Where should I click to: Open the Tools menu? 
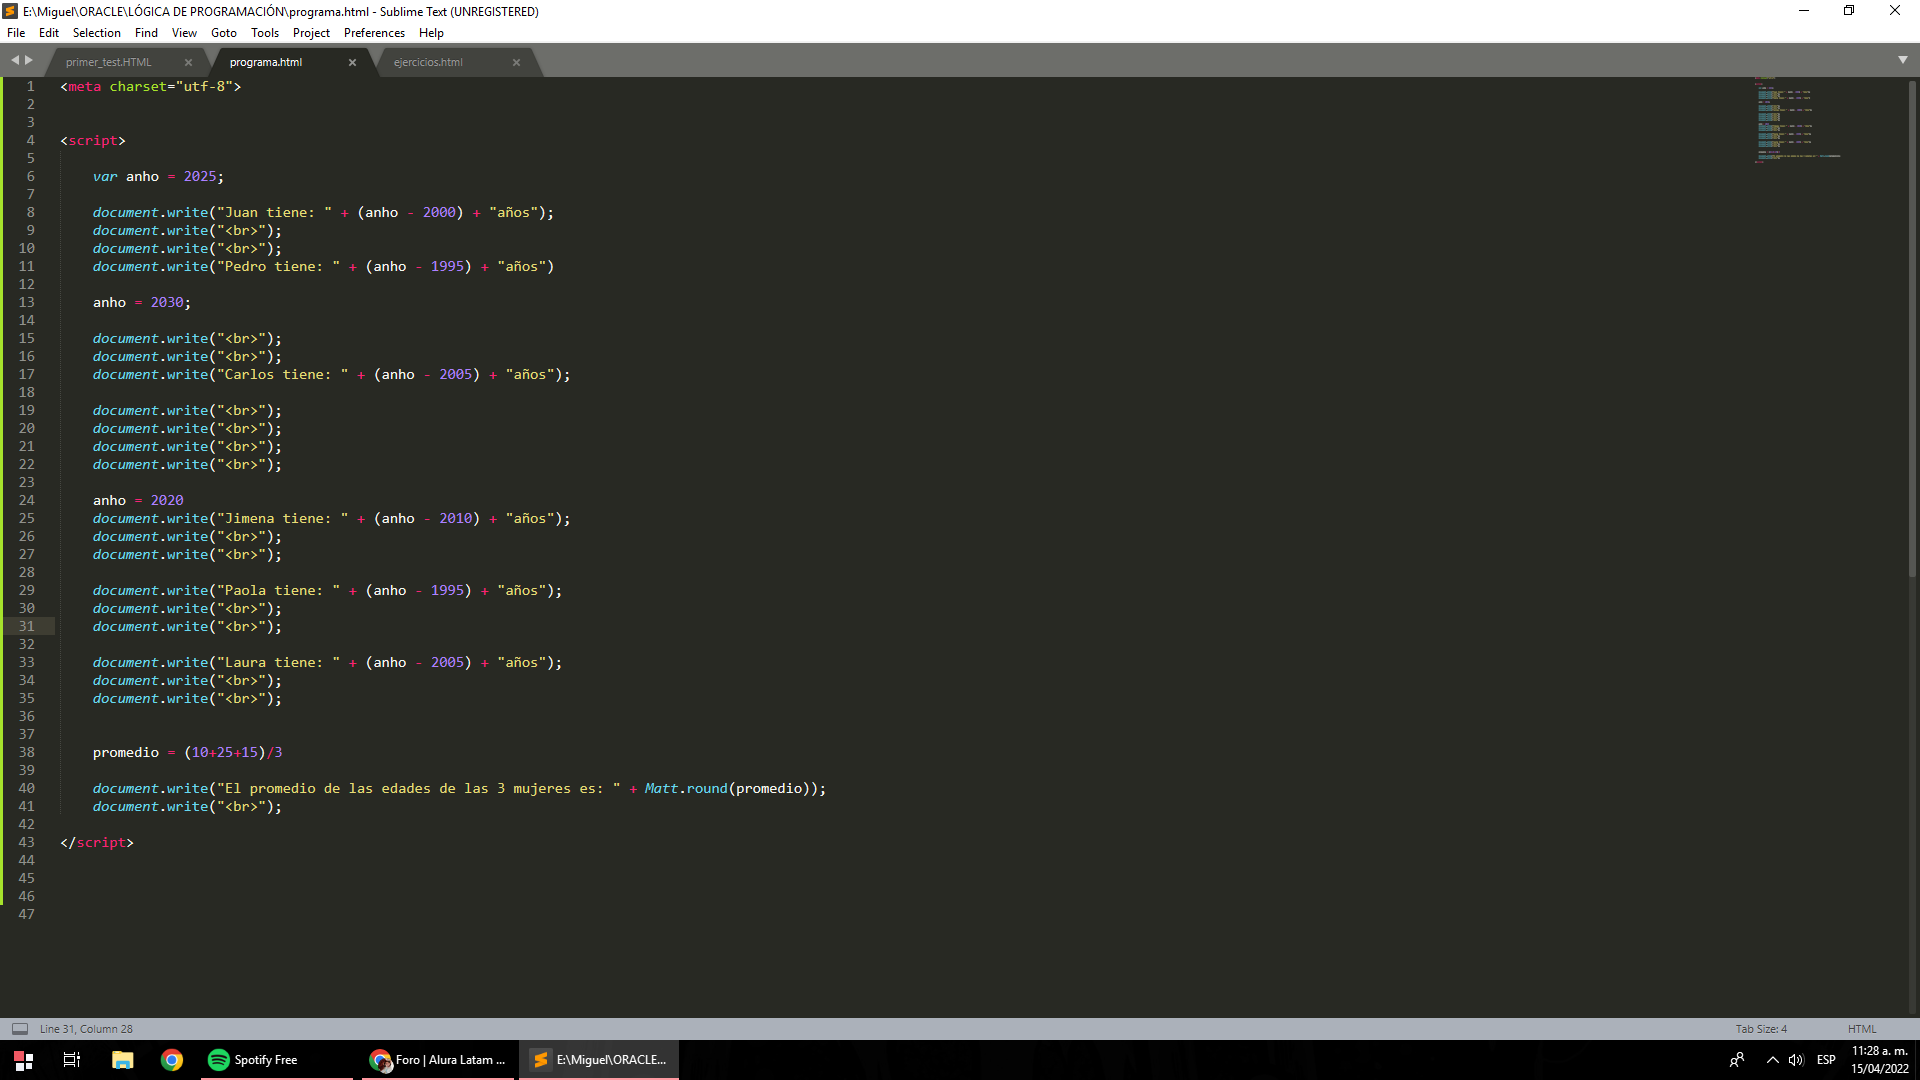(x=265, y=33)
